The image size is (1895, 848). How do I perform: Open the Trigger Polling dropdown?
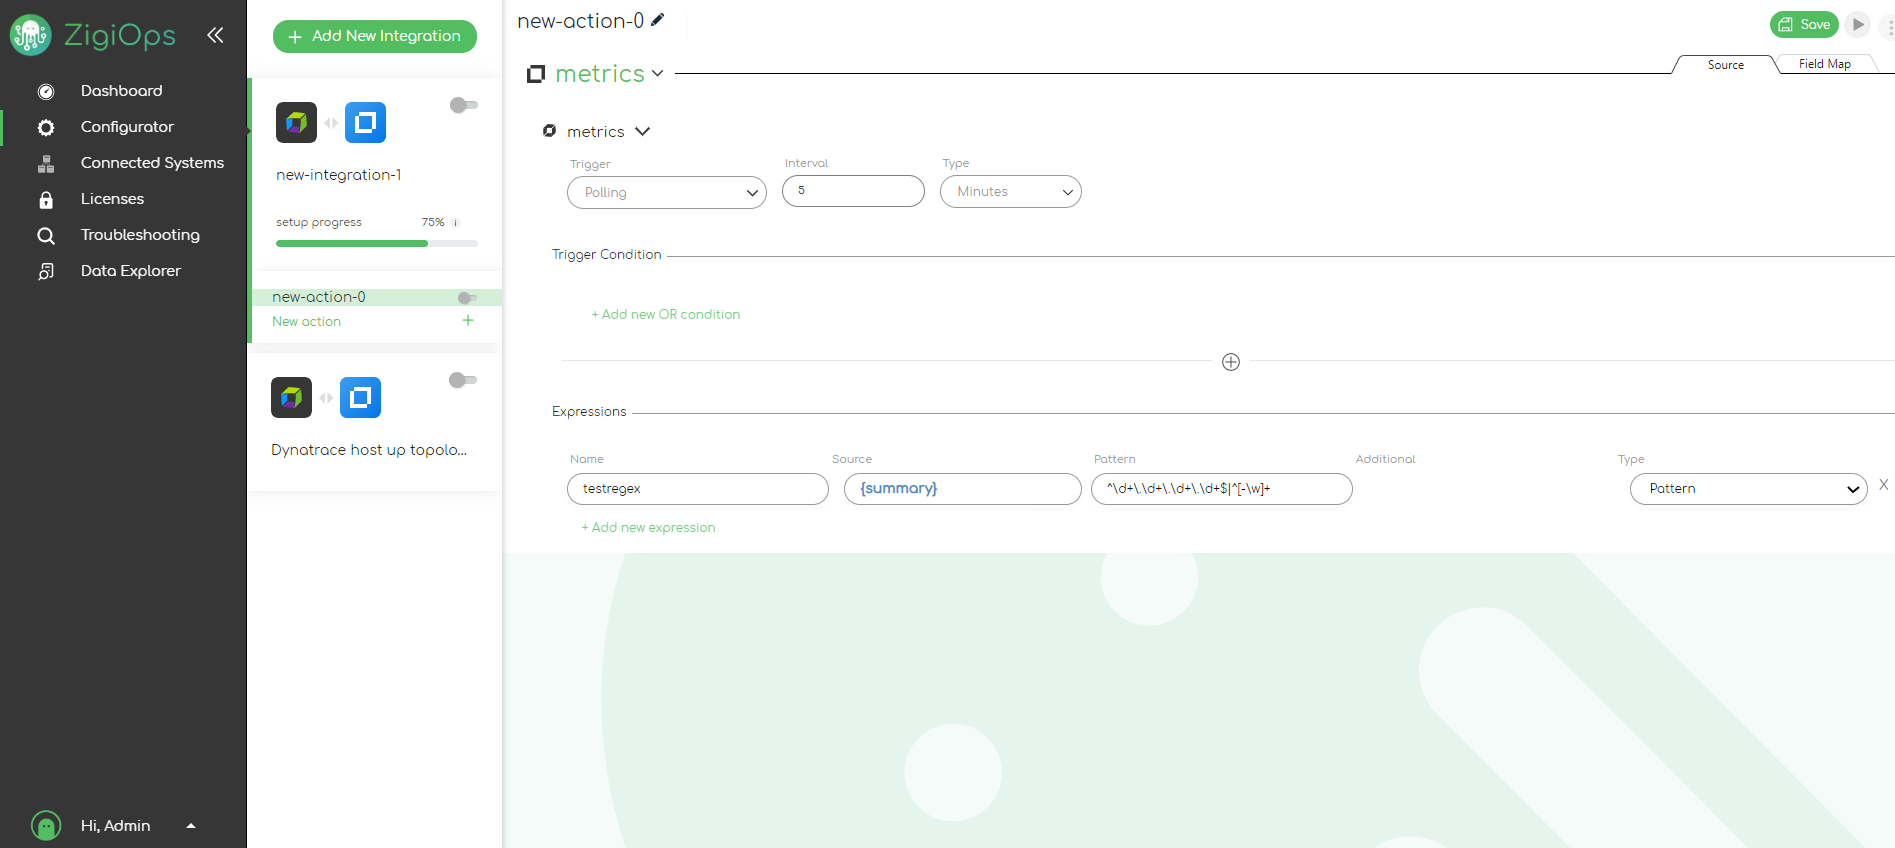click(x=667, y=193)
